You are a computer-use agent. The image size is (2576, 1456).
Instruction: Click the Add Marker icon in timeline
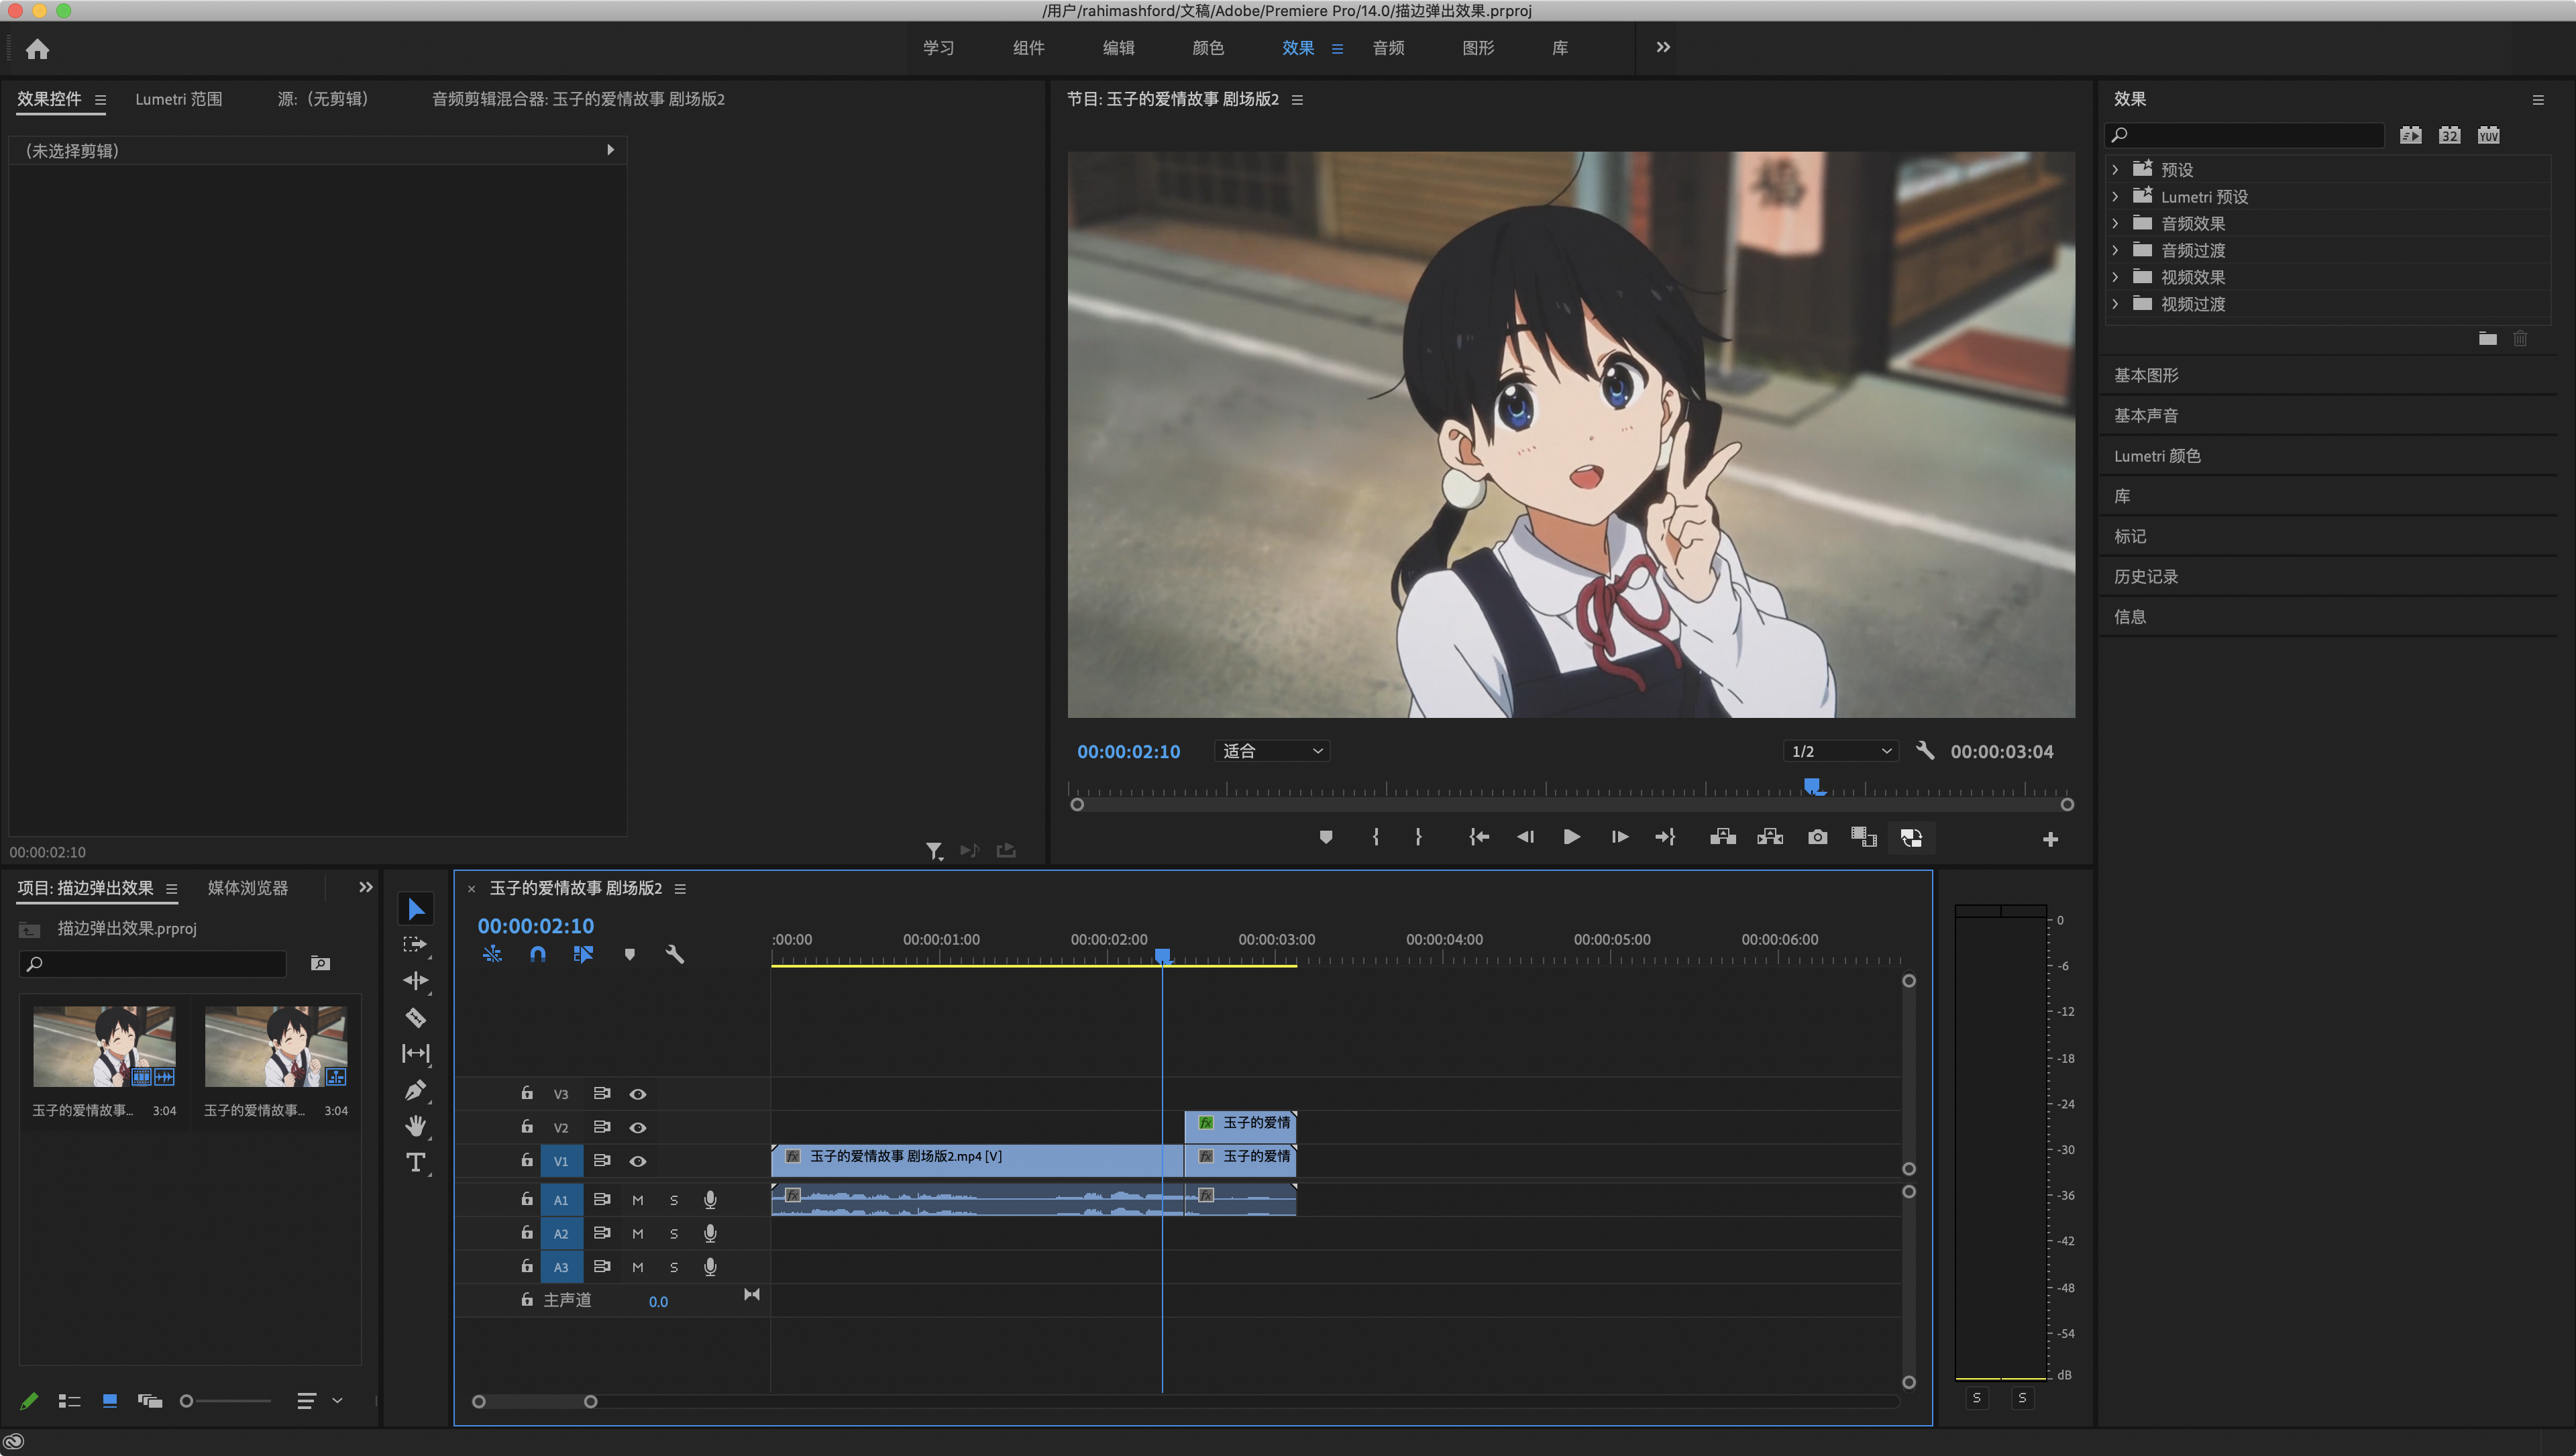[x=629, y=954]
